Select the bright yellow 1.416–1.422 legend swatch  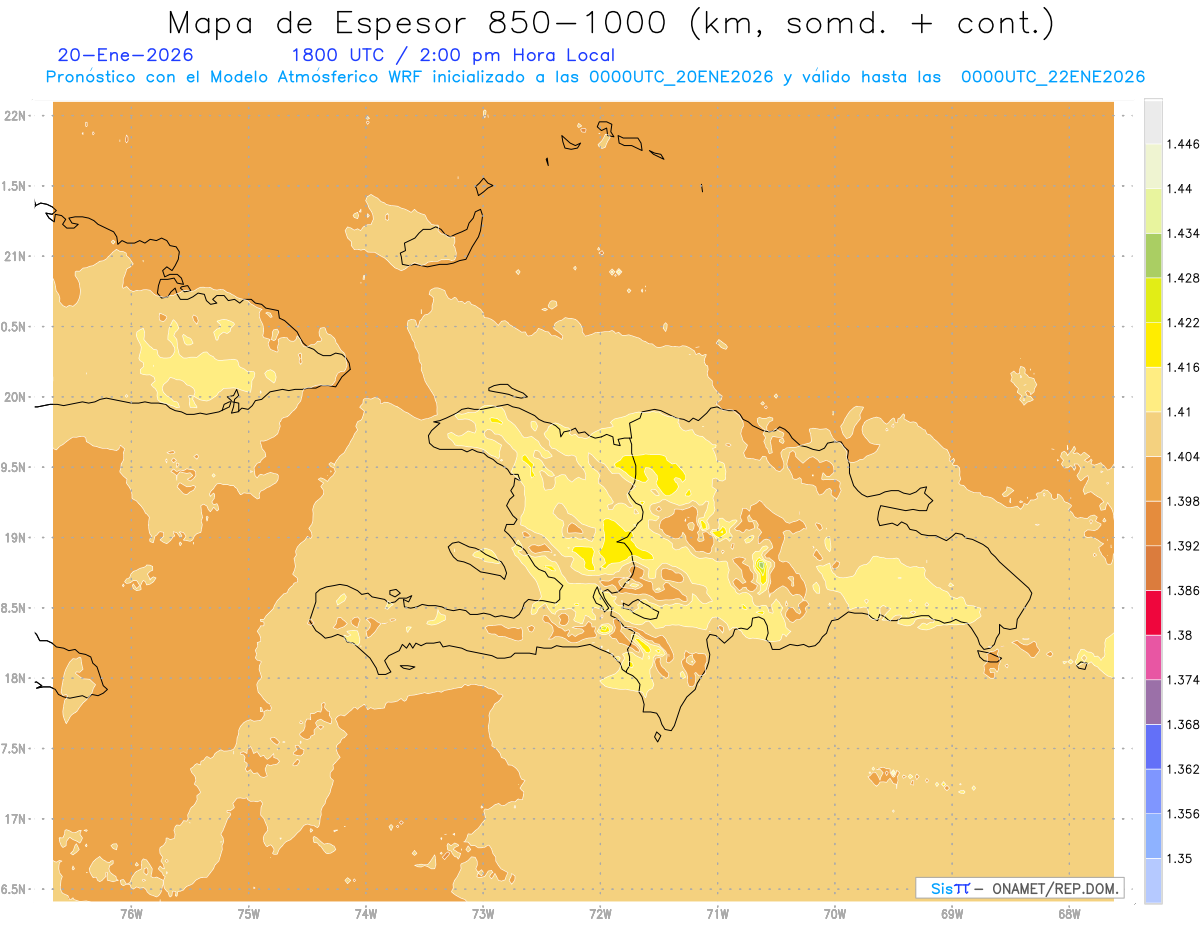click(1153, 345)
